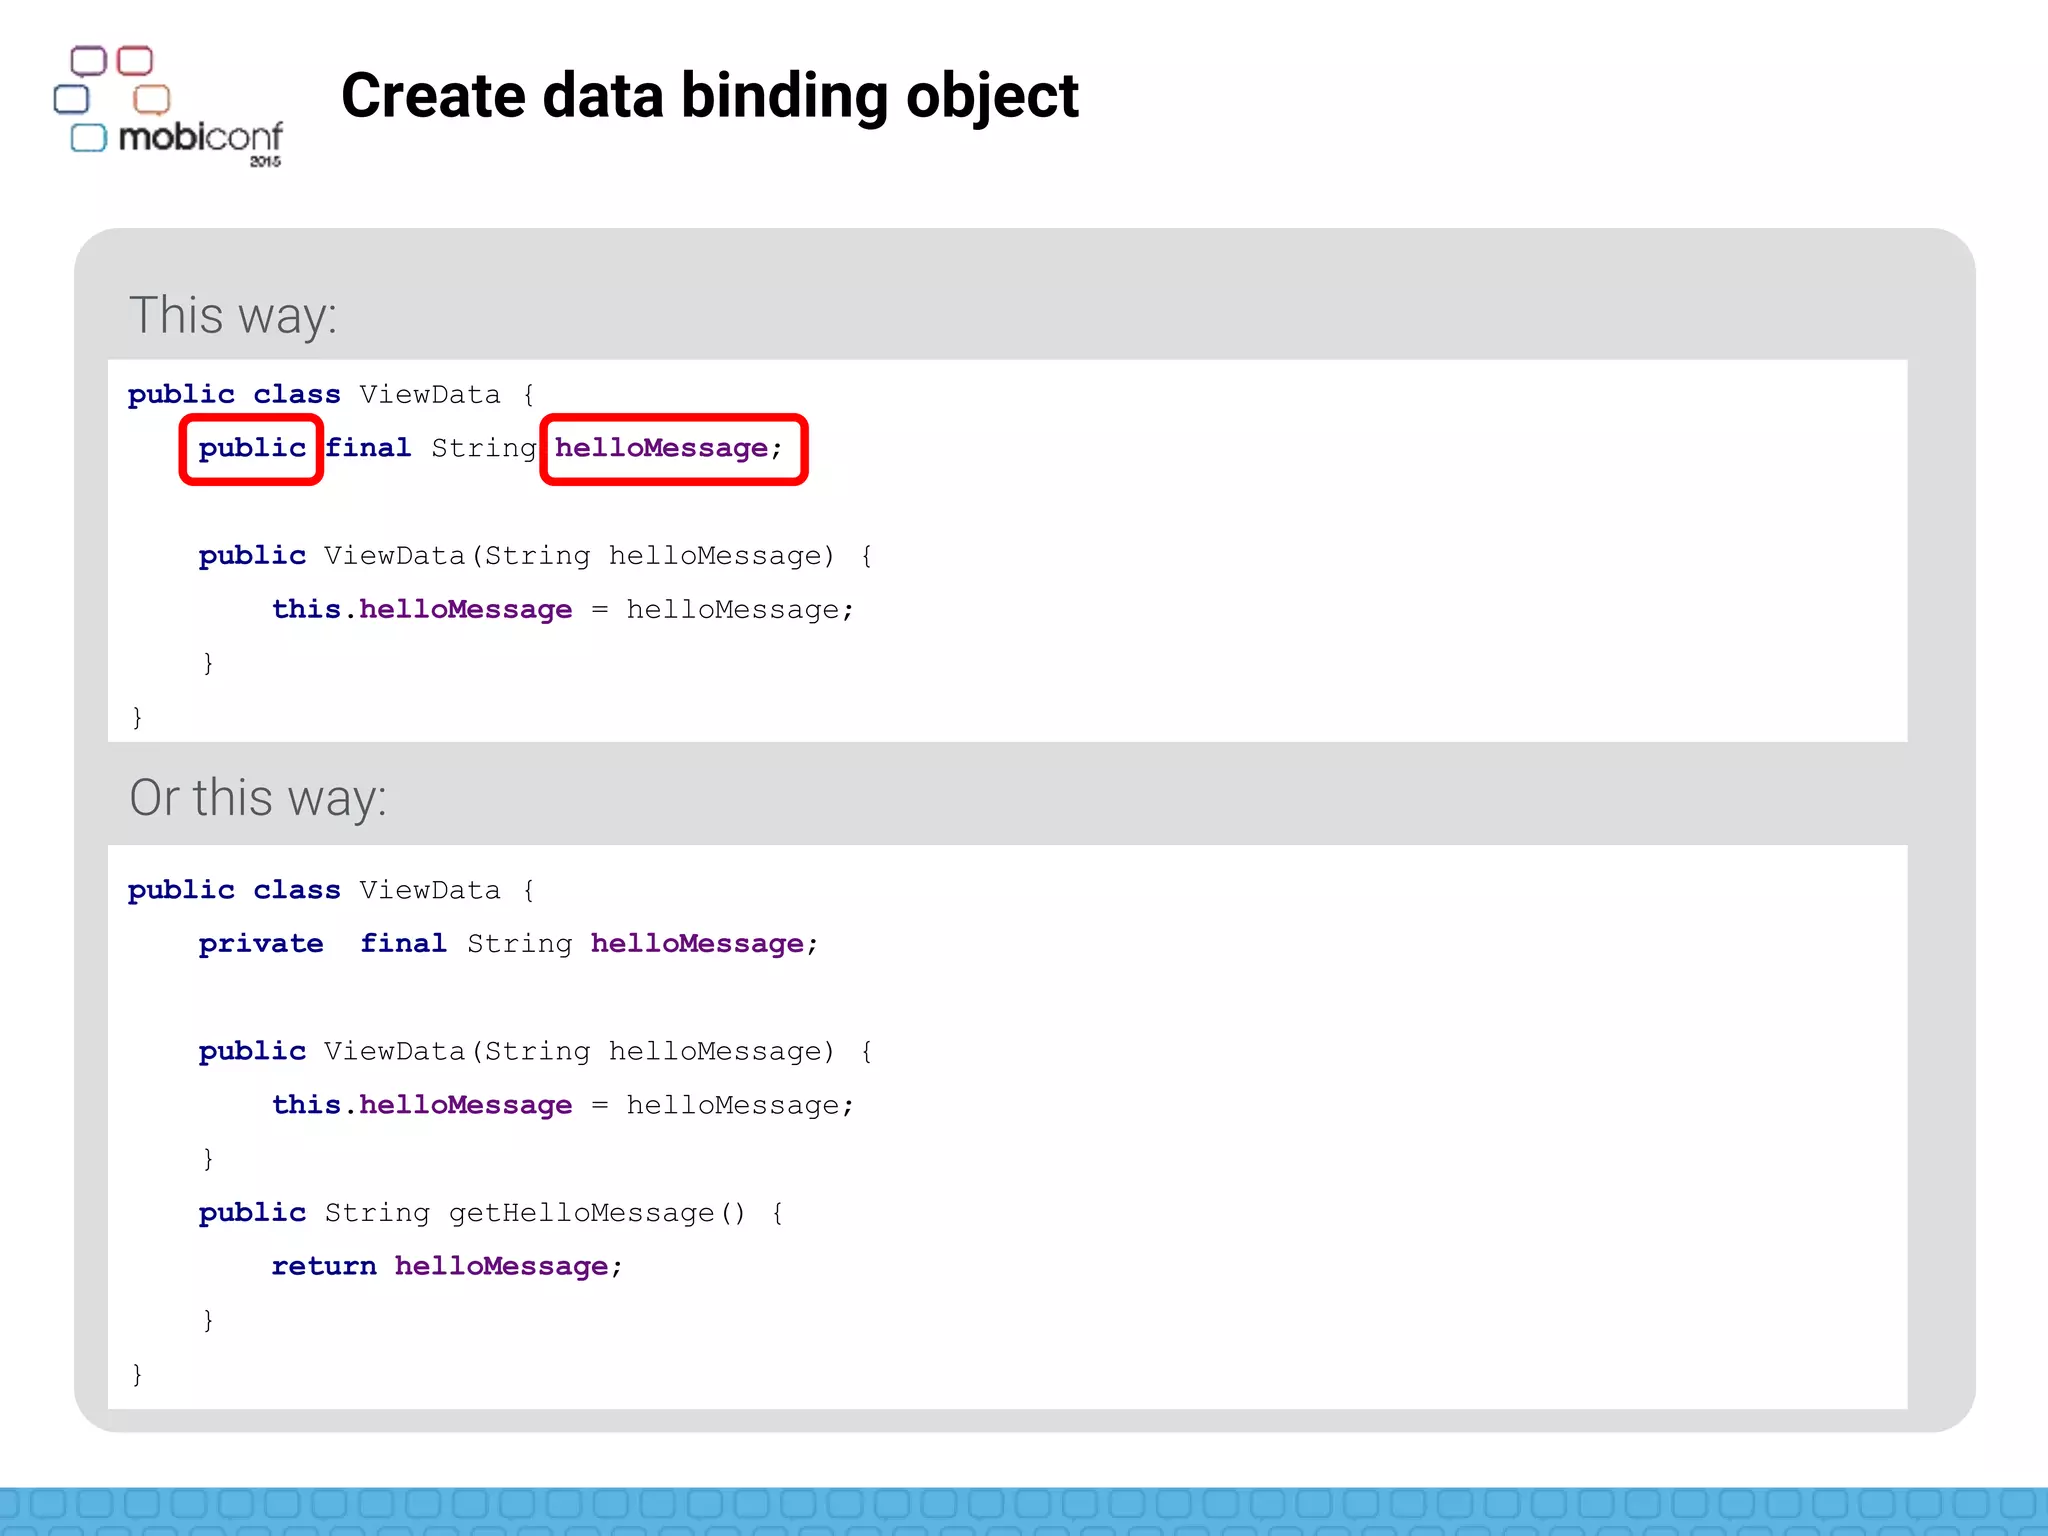The width and height of the screenshot is (2048, 1536).
Task: Click the slide title Create data binding object
Action: [709, 96]
